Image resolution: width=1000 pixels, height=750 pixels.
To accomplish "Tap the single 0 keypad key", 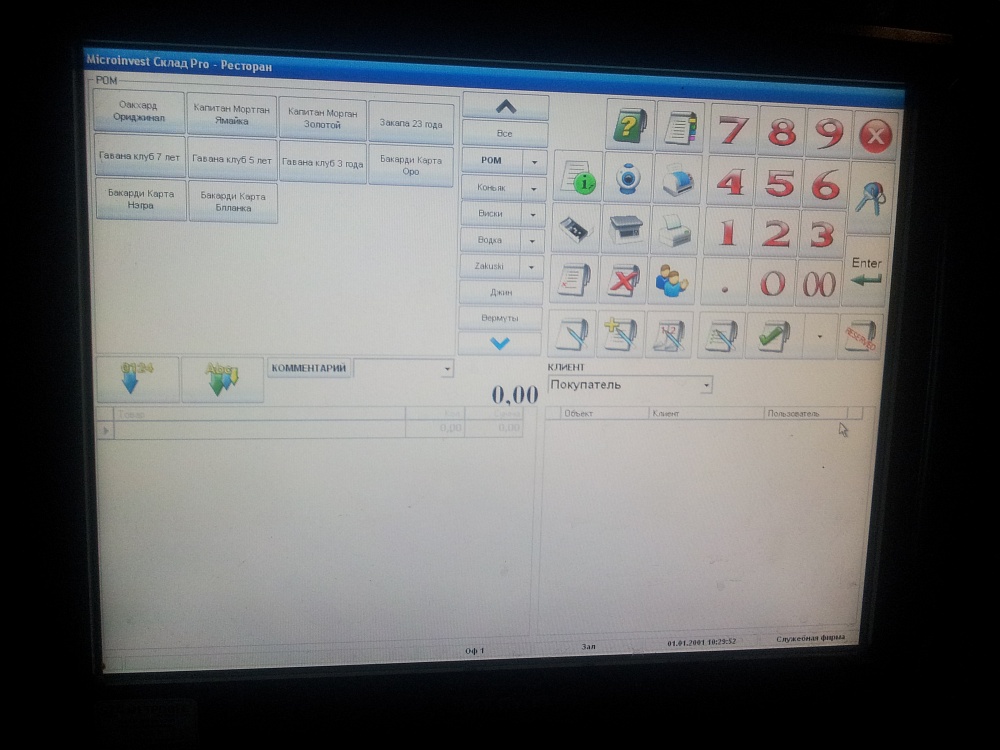I will (x=772, y=283).
